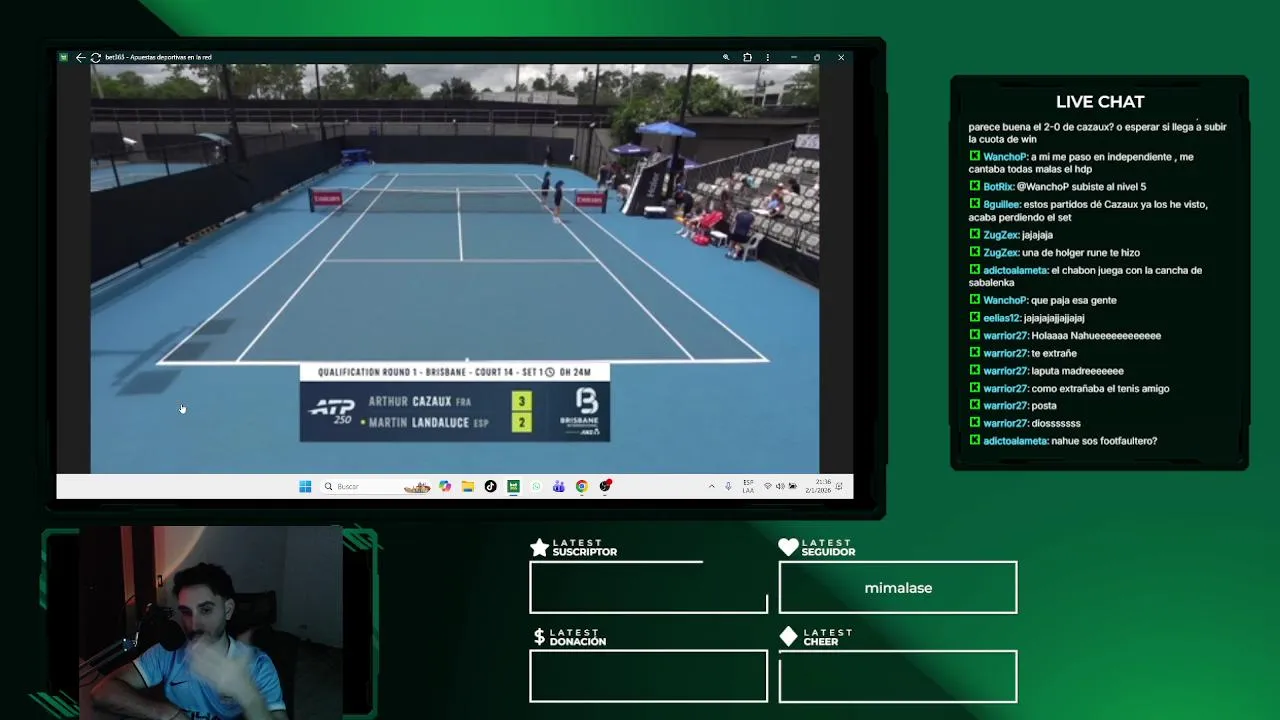Viewport: 1280px width, 720px height.
Task: Click latest seguidor name mimalase
Action: pyautogui.click(x=898, y=588)
